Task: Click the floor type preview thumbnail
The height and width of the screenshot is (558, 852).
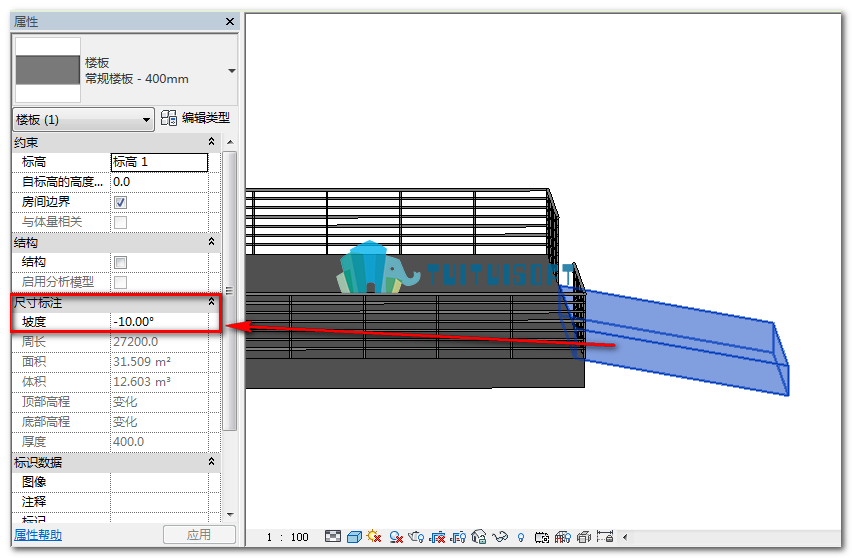Action: pos(48,70)
